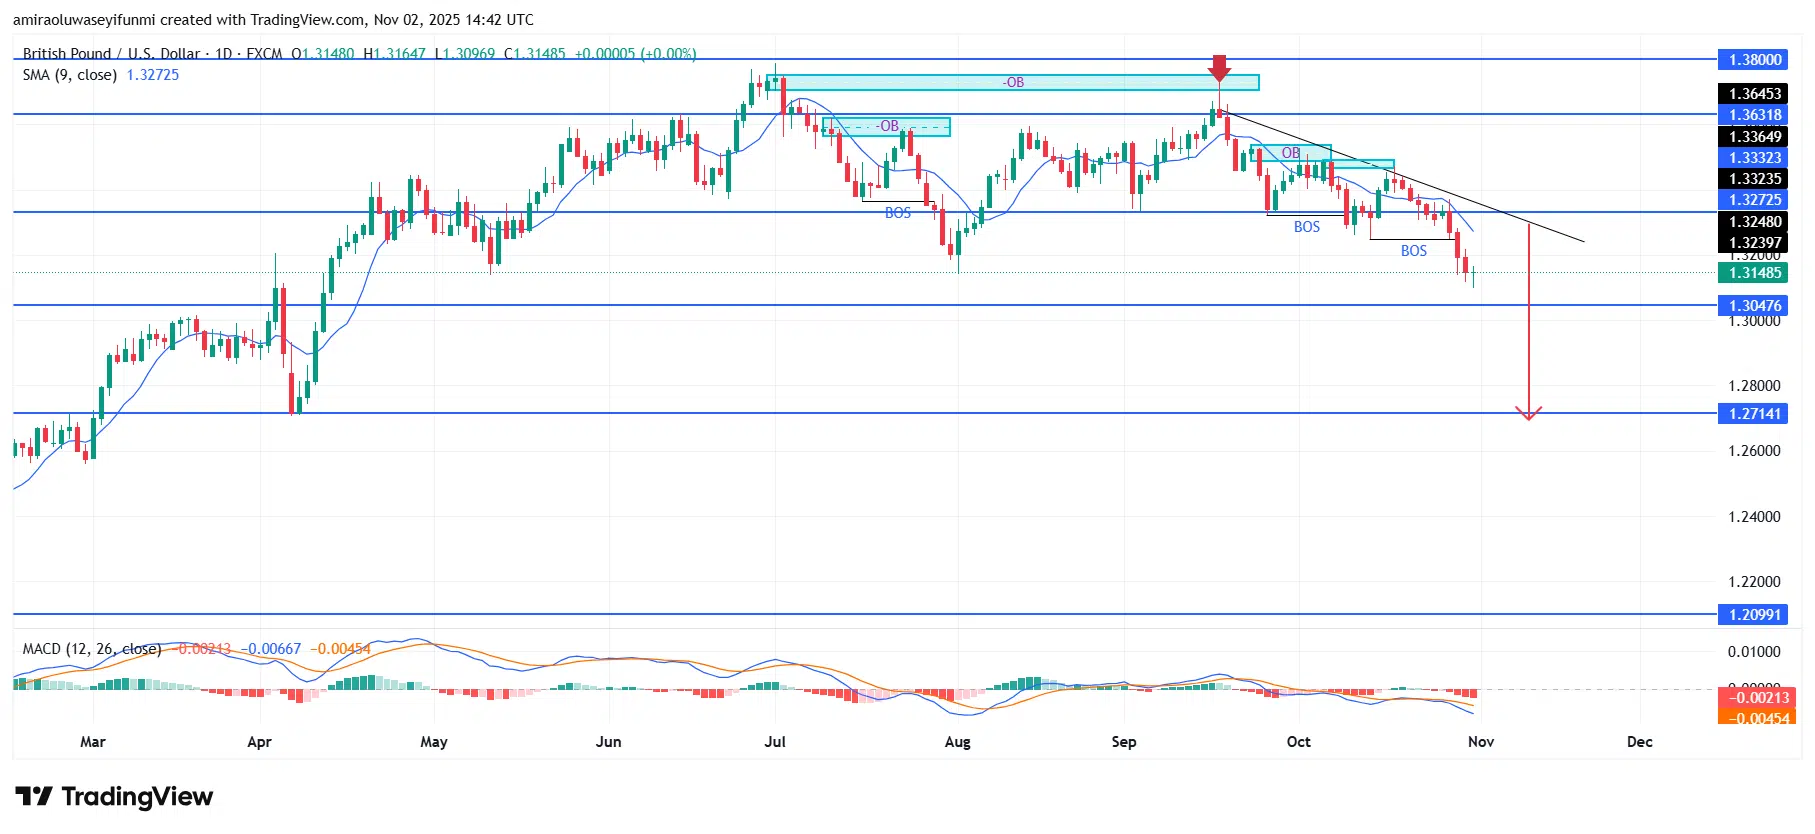Click the 1.20991 bottom level label
The height and width of the screenshot is (834, 1815).
pos(1755,615)
